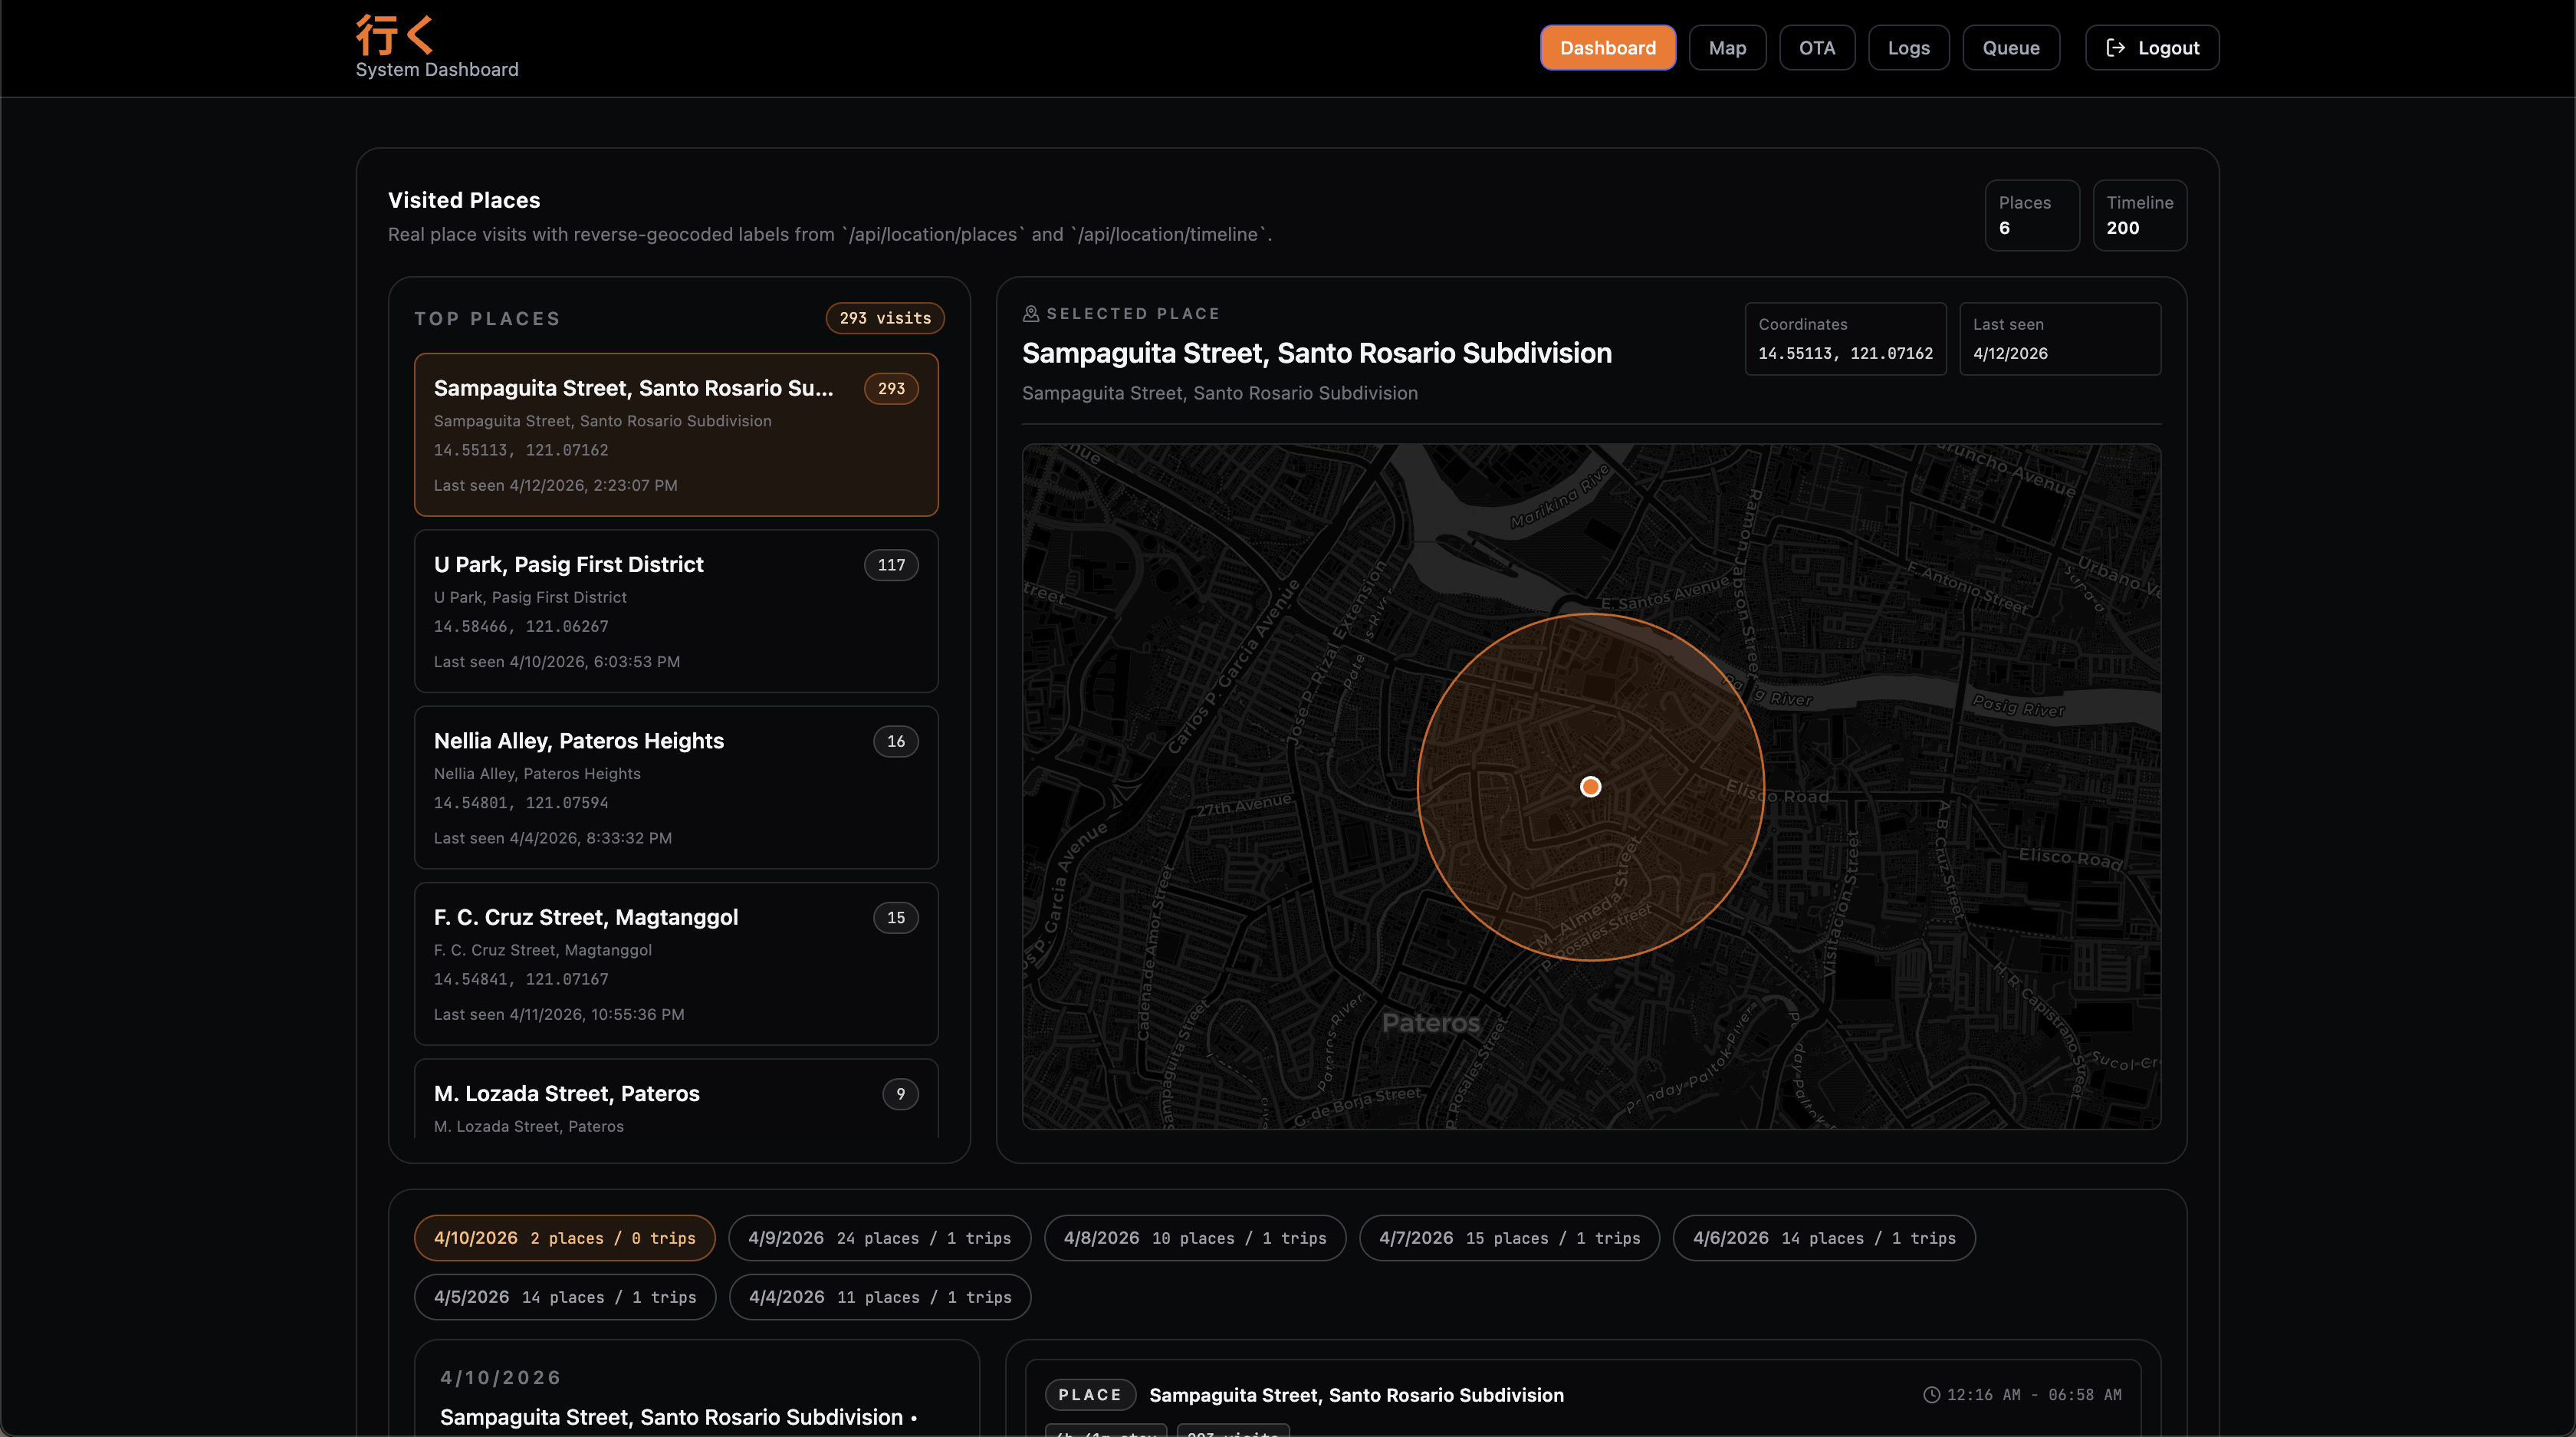
Task: Click the orange 行く logo
Action: (x=394, y=35)
